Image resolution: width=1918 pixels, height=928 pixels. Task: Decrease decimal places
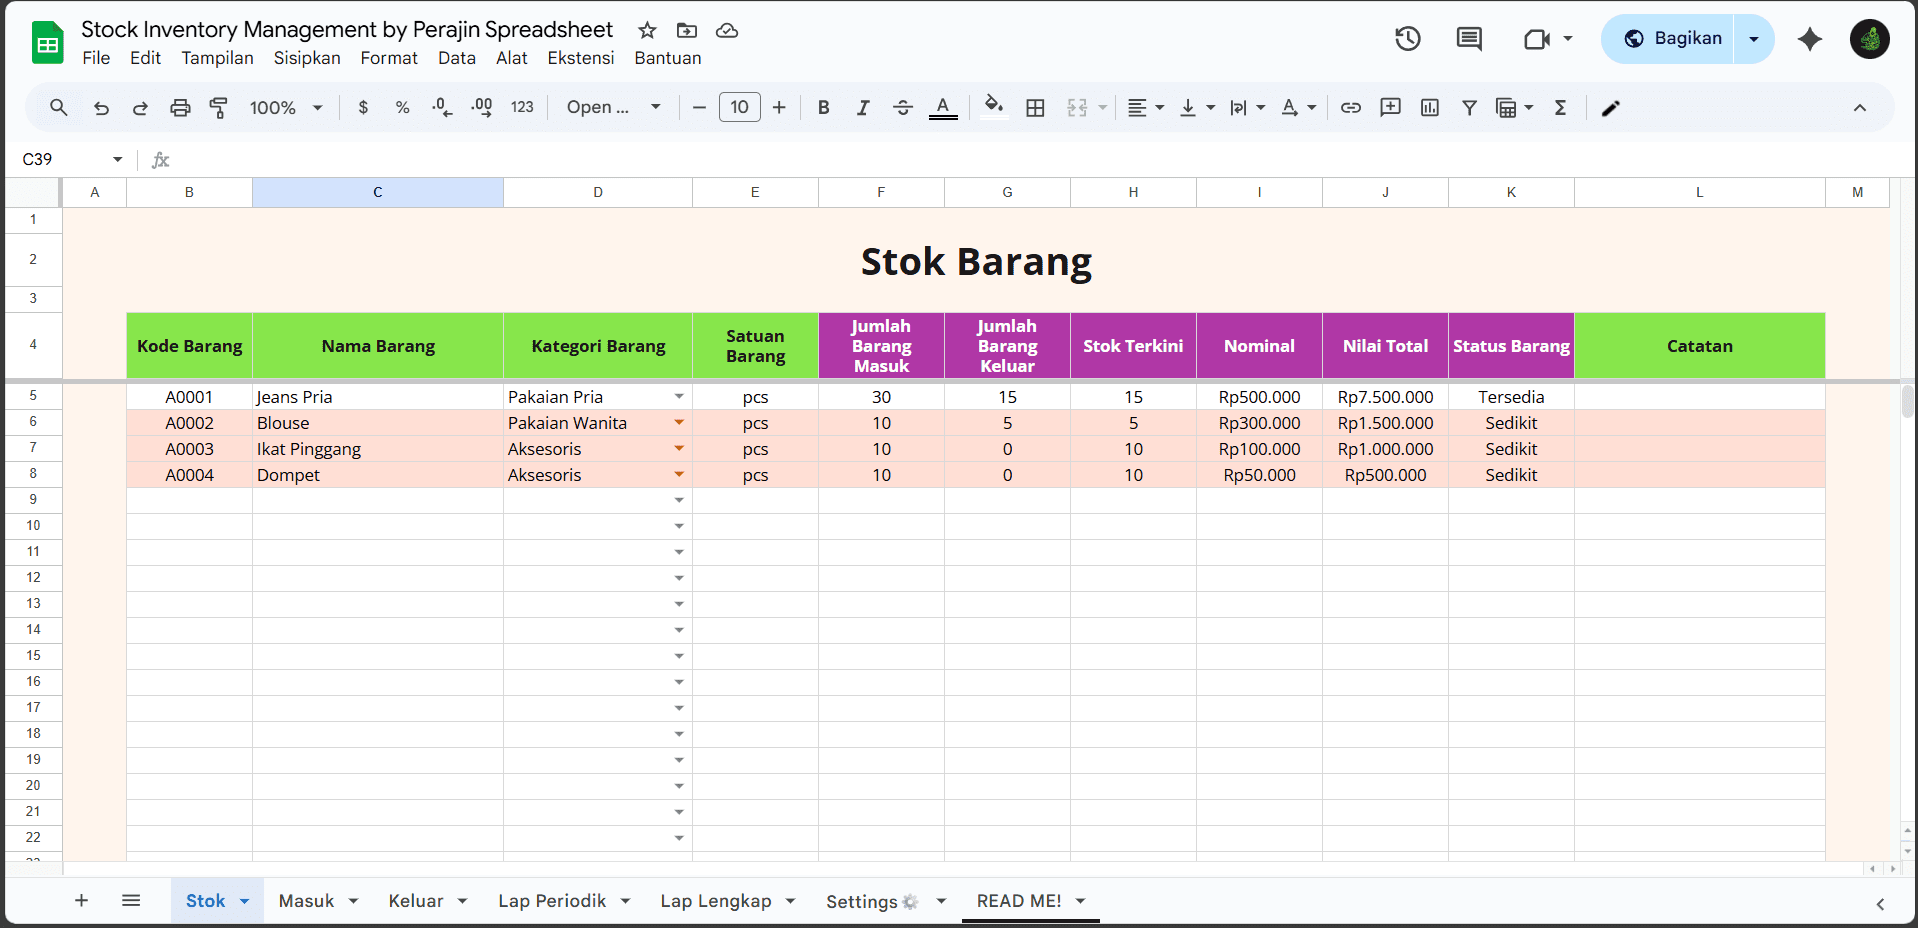(441, 107)
